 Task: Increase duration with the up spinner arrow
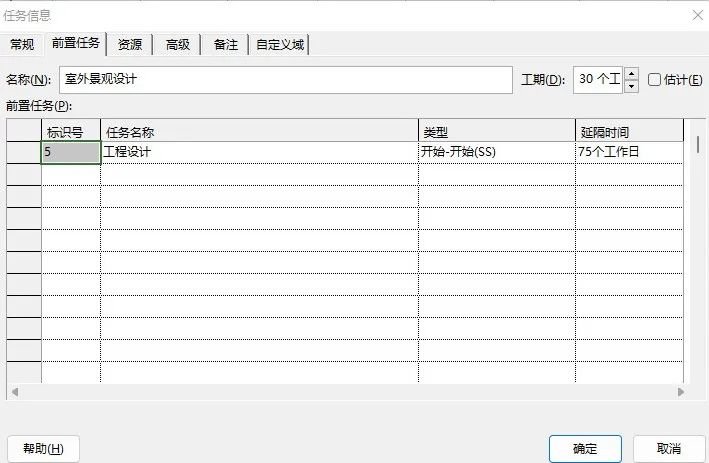click(x=632, y=74)
